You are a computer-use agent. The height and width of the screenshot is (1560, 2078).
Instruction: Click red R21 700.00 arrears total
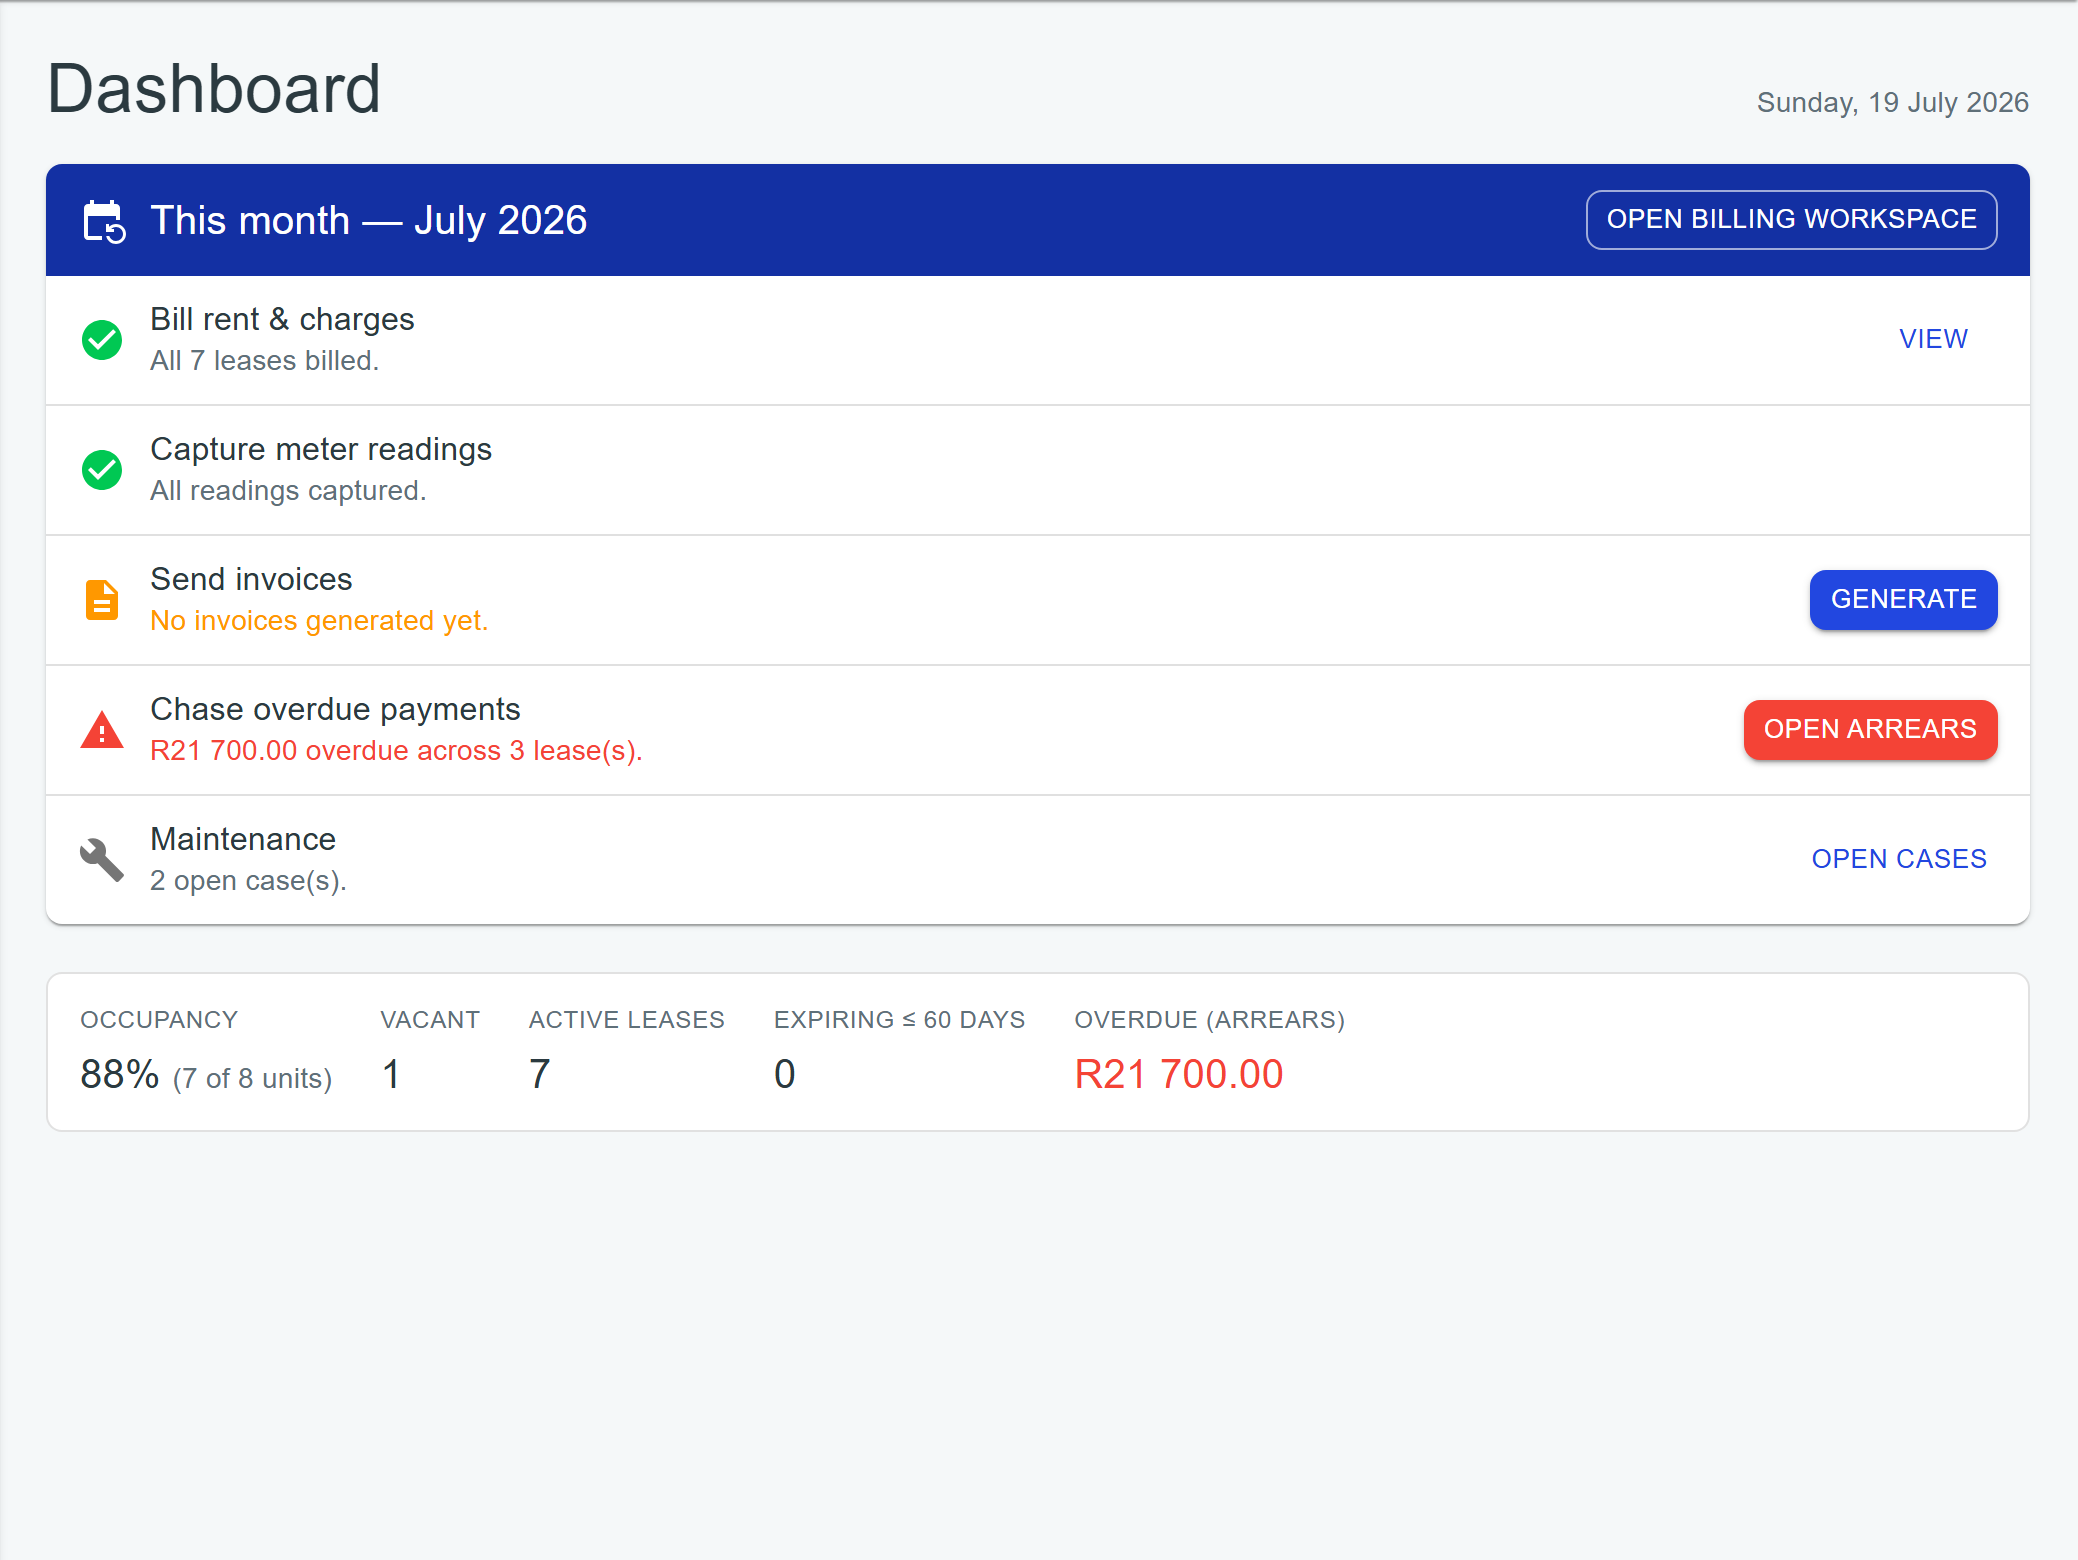[x=1179, y=1075]
